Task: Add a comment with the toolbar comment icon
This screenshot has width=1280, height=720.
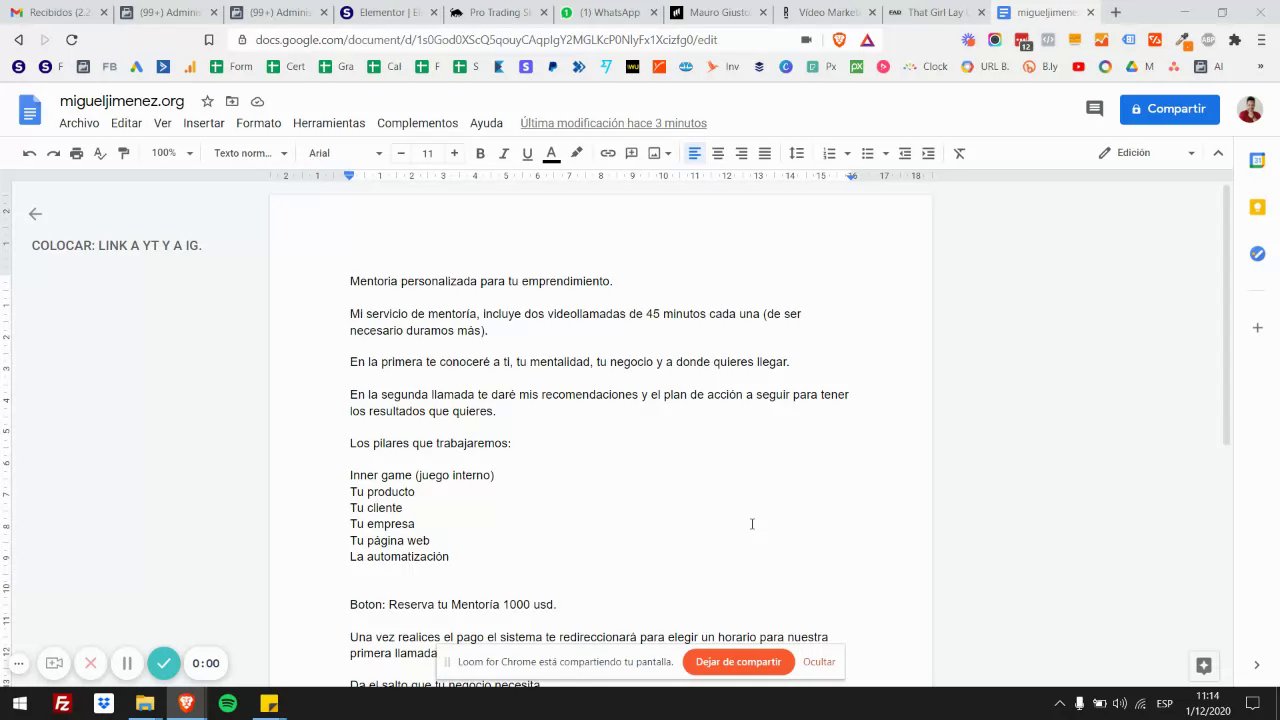Action: 631,153
